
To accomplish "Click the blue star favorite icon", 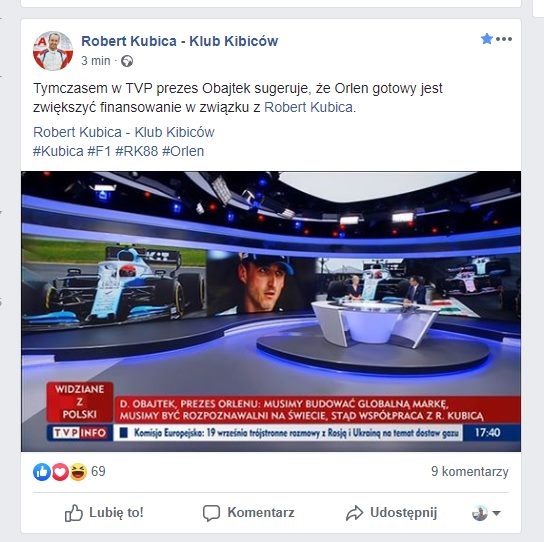I will pos(487,39).
